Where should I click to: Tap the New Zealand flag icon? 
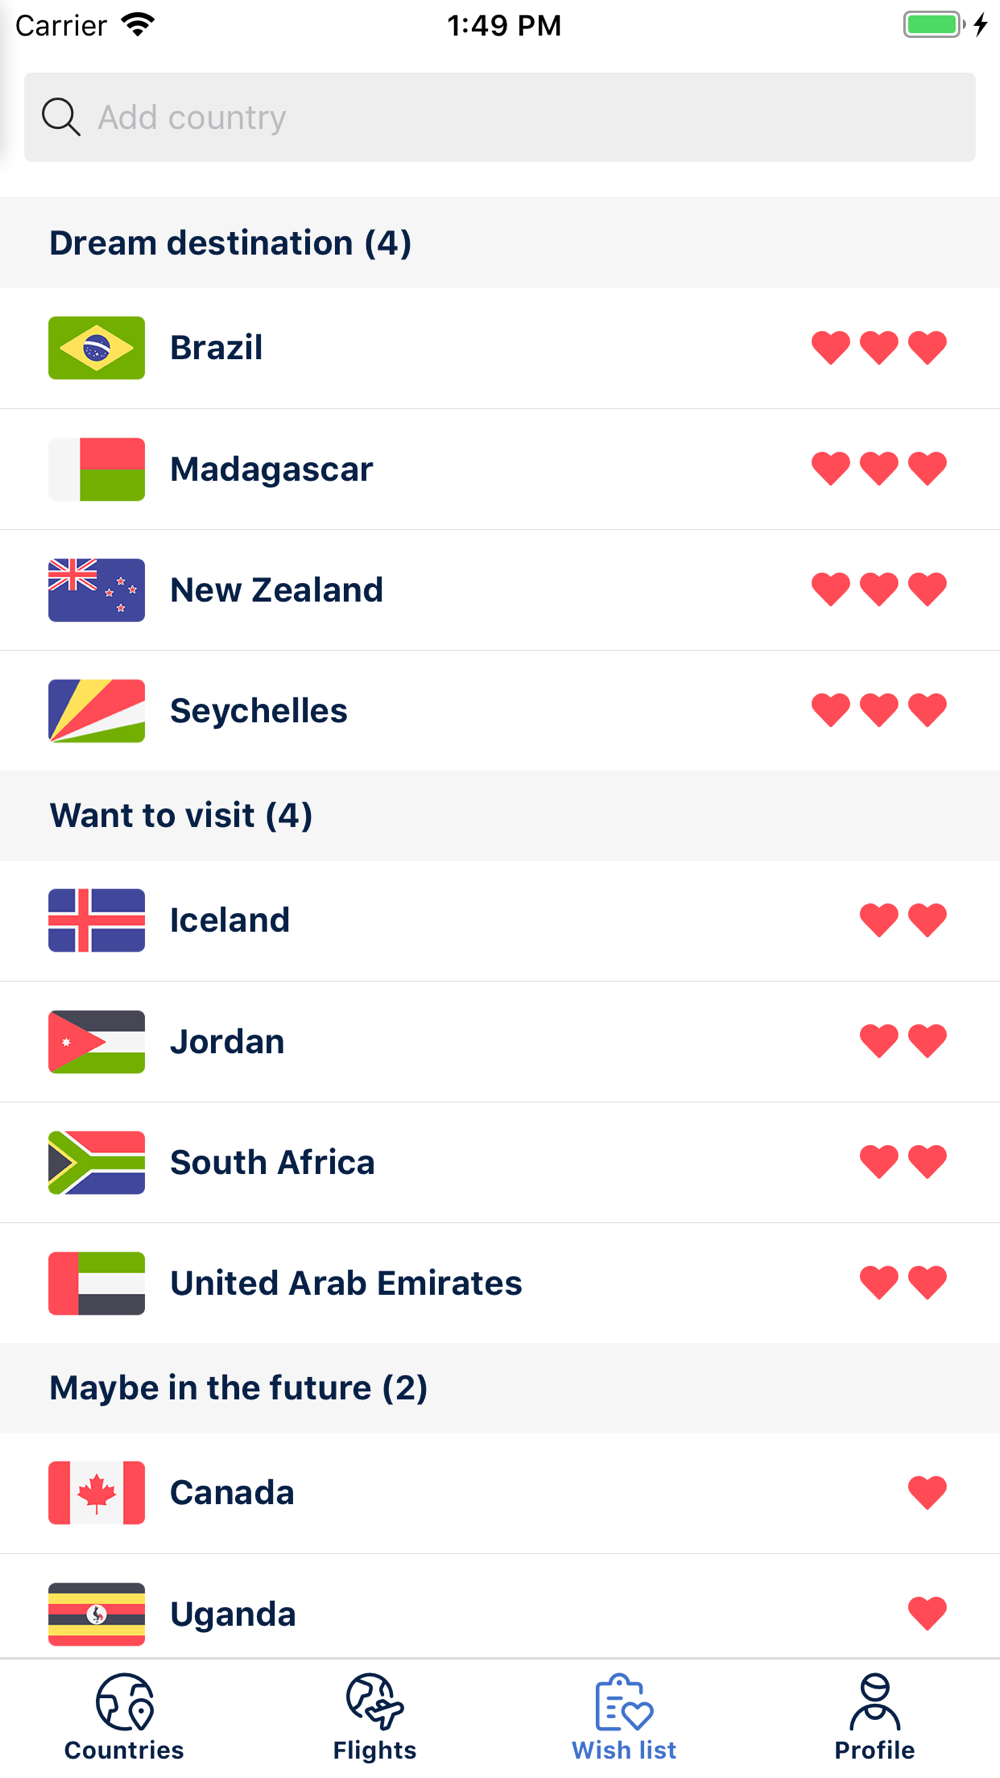[x=97, y=590]
